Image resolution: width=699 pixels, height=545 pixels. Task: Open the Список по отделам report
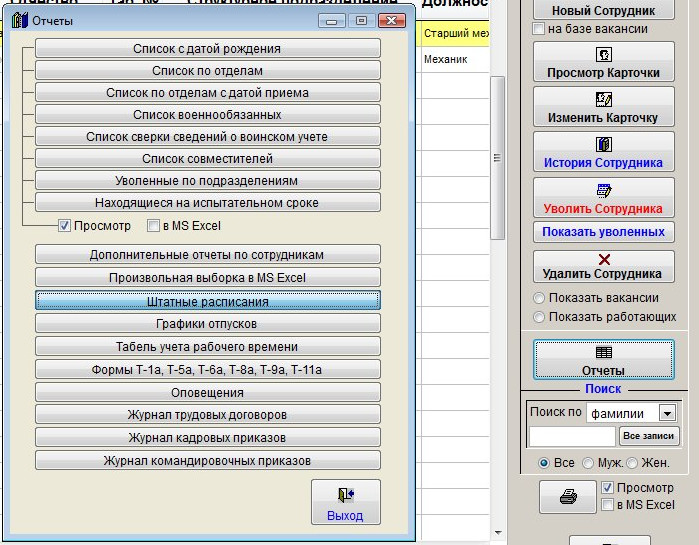coord(208,70)
